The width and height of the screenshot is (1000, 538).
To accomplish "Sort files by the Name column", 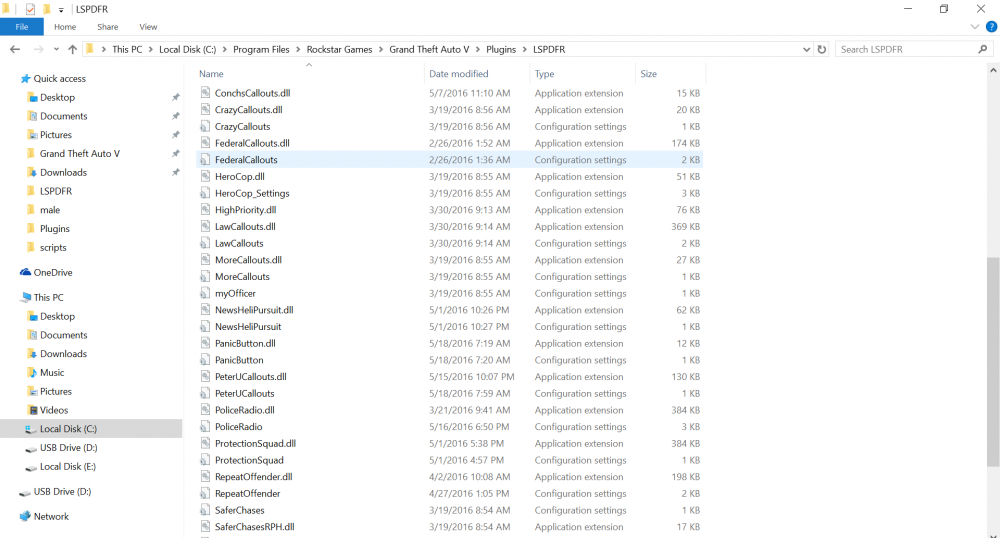I will tap(211, 74).
